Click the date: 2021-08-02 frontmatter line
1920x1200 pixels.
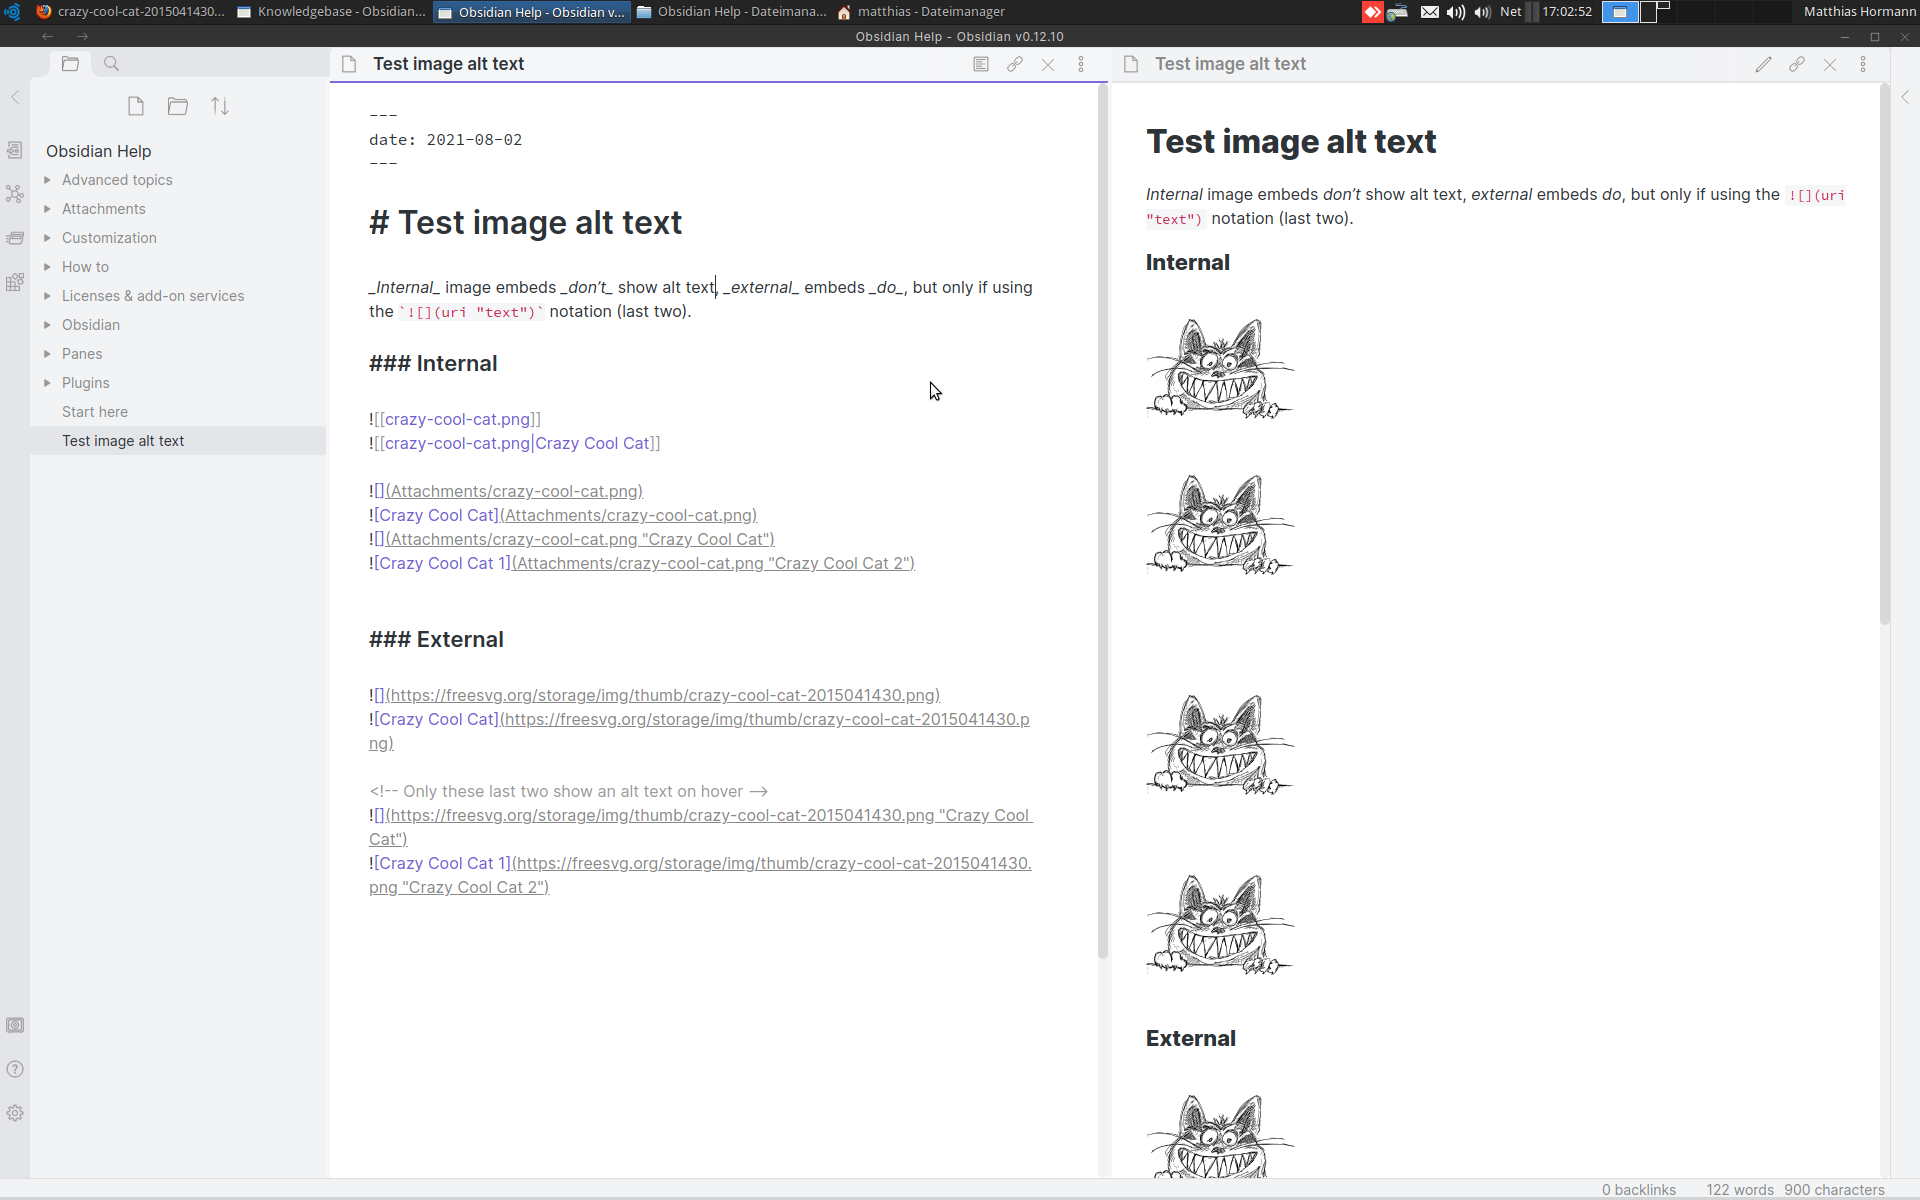point(445,140)
